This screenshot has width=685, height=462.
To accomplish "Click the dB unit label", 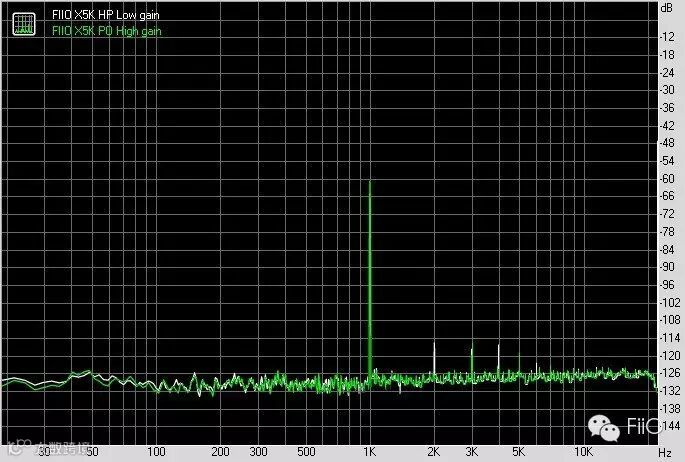I will click(x=667, y=7).
